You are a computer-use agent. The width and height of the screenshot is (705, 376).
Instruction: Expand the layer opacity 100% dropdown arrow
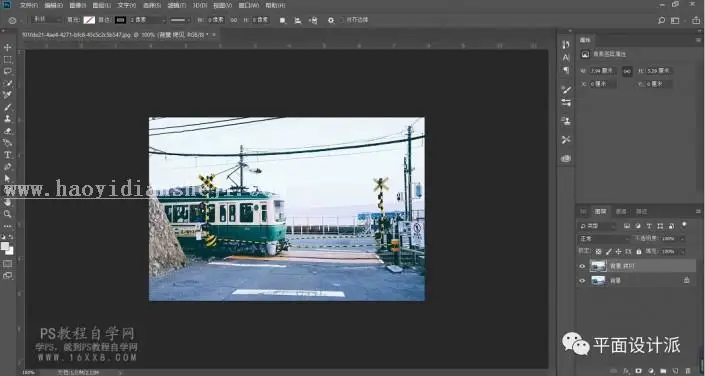click(682, 238)
